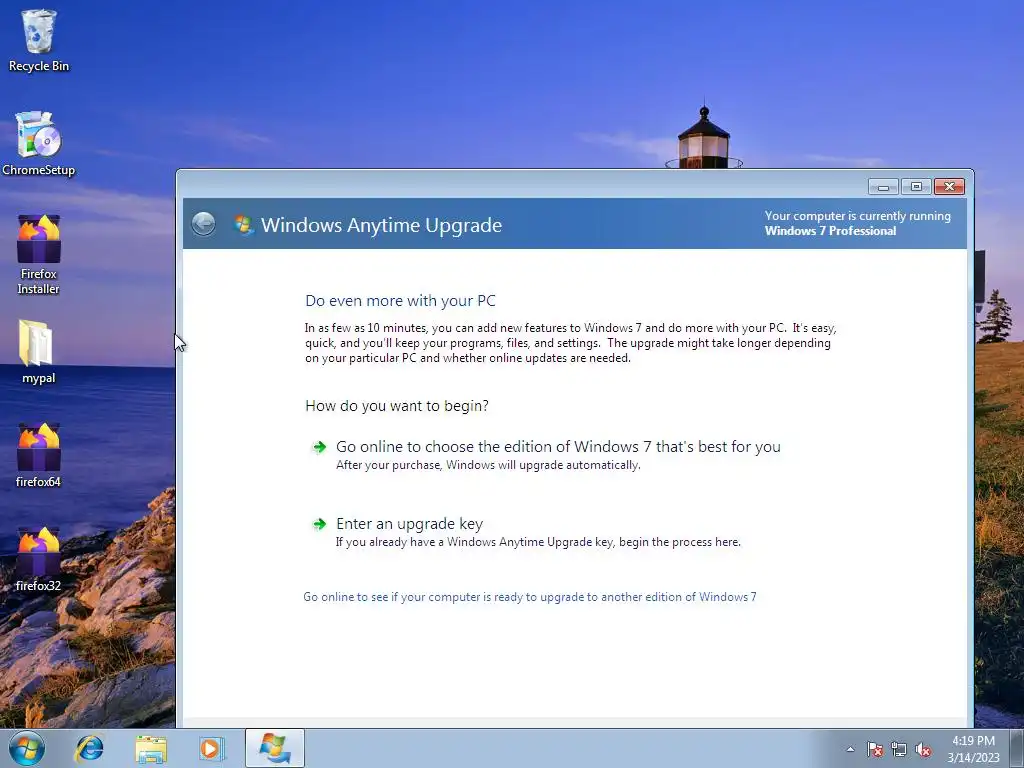Open Windows Media Player from the taskbar
The image size is (1024, 768).
(x=212, y=748)
